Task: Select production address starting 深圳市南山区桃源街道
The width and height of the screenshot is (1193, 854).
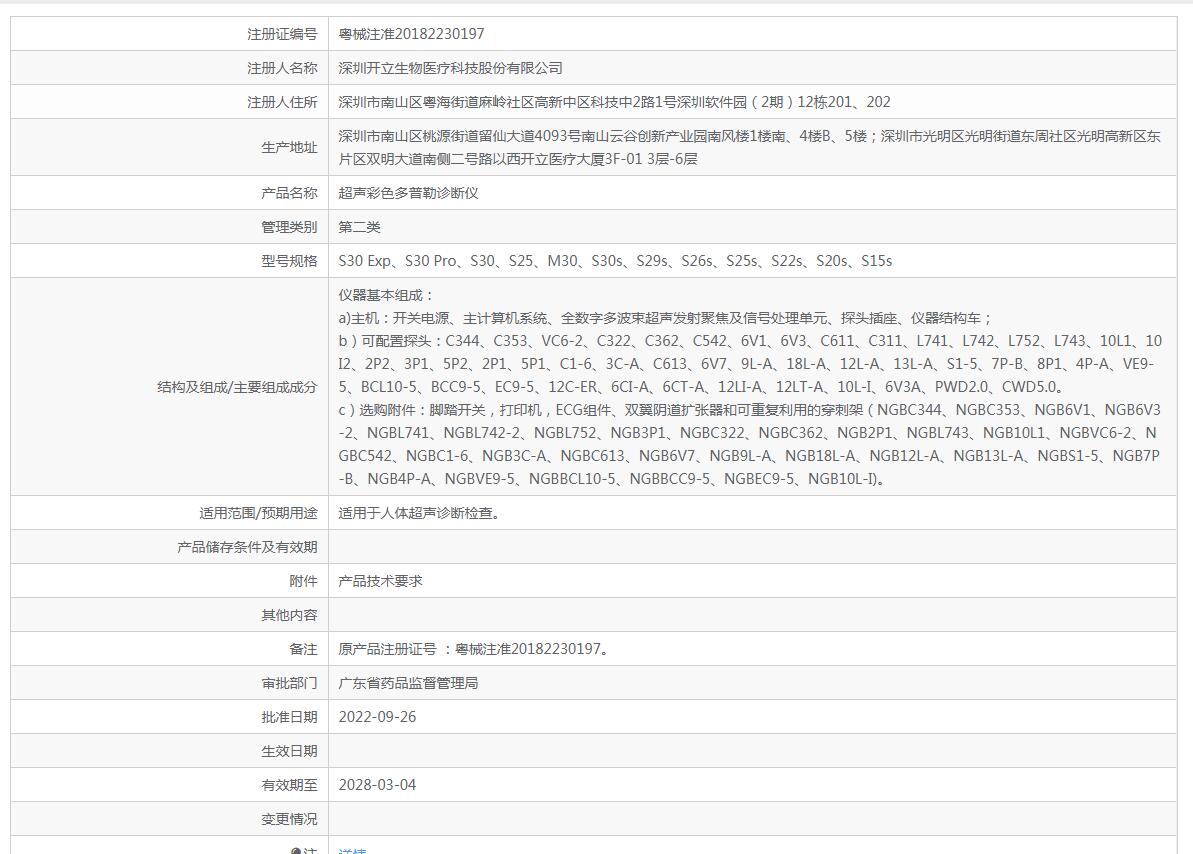Action: pyautogui.click(x=749, y=148)
